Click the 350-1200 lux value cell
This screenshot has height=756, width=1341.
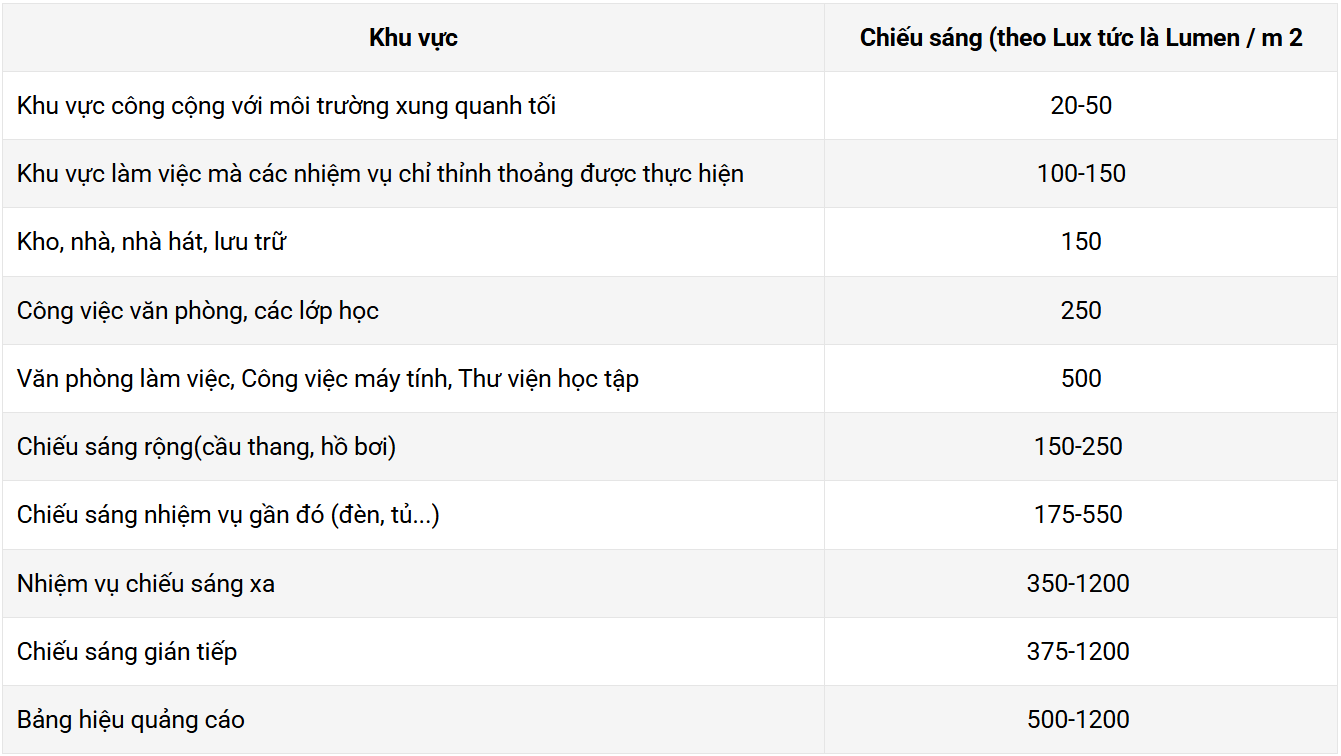click(1078, 583)
